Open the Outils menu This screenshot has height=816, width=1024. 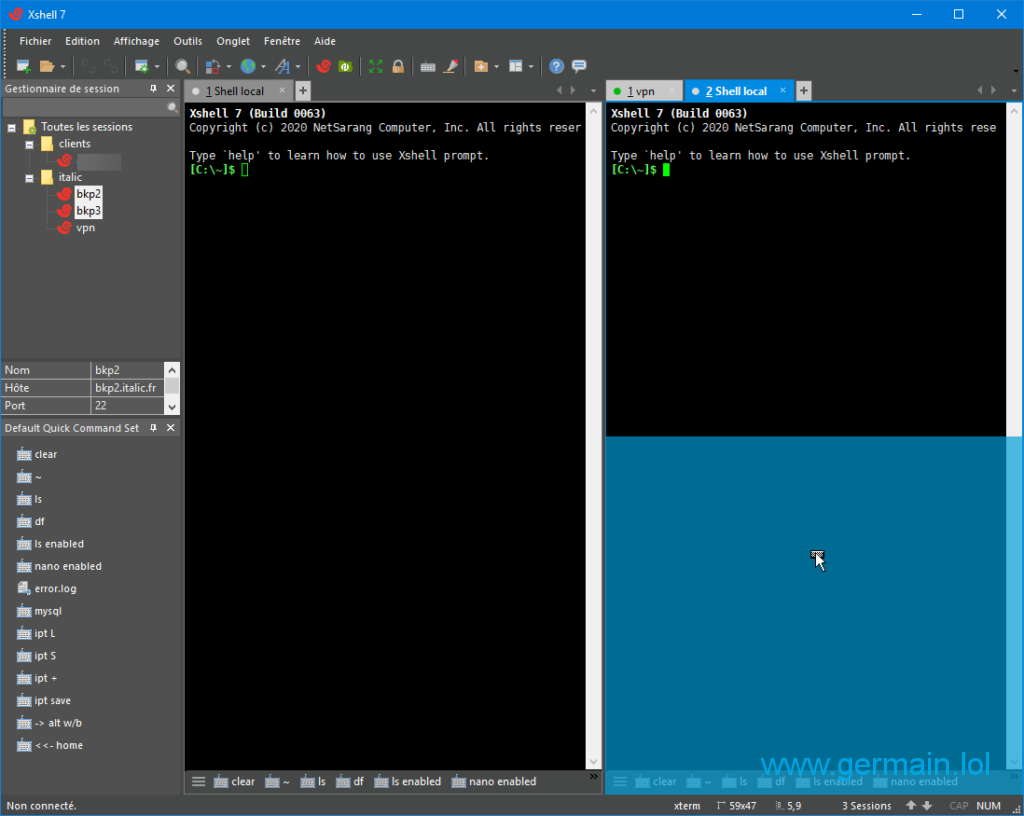click(x=187, y=41)
